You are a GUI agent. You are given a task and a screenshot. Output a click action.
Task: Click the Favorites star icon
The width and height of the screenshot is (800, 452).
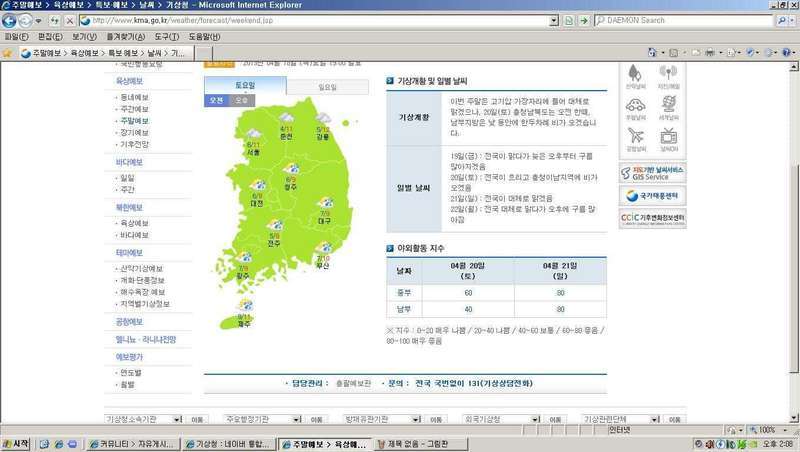pyautogui.click(x=7, y=53)
